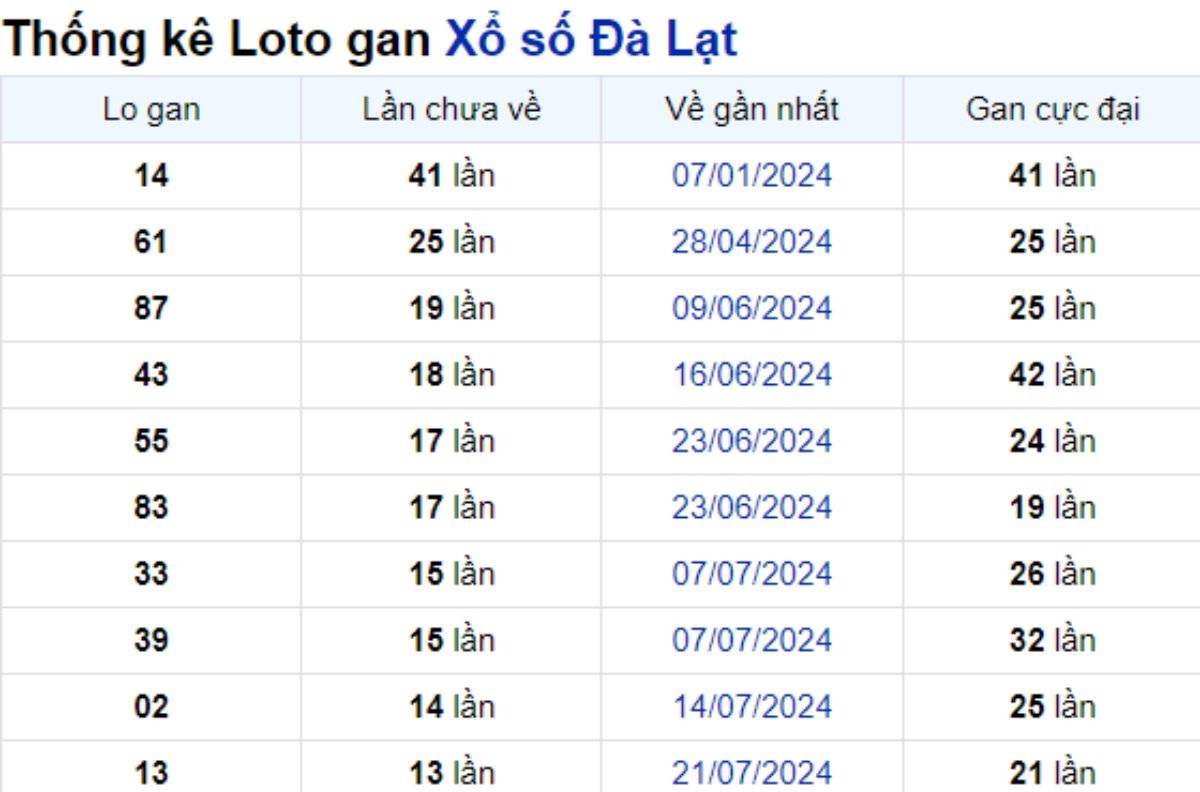The width and height of the screenshot is (1200, 792).
Task: Select lo gan number 55
Action: click(x=151, y=441)
